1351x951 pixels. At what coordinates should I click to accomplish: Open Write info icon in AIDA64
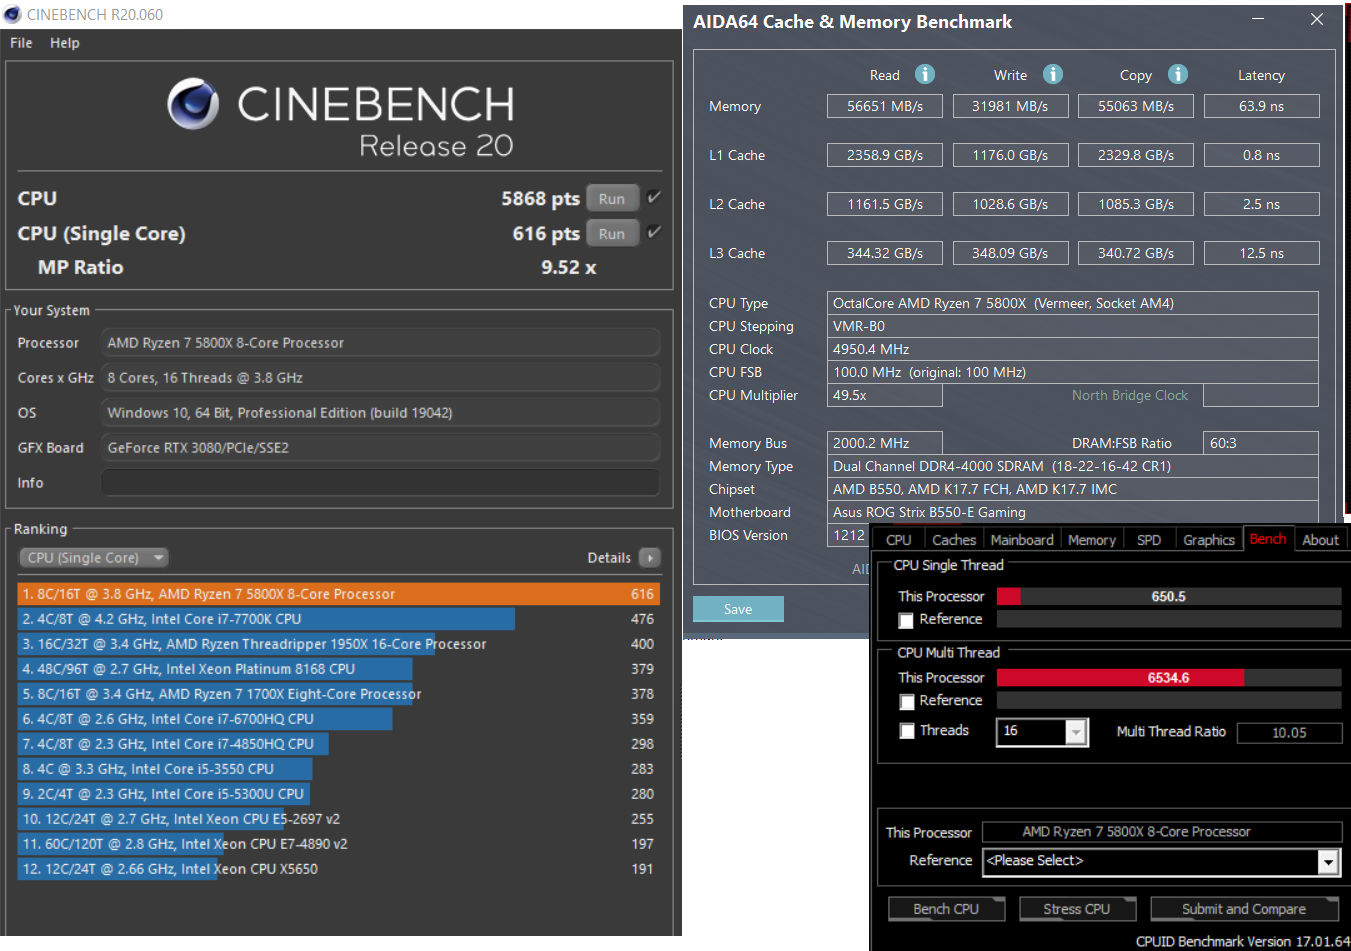click(1053, 74)
